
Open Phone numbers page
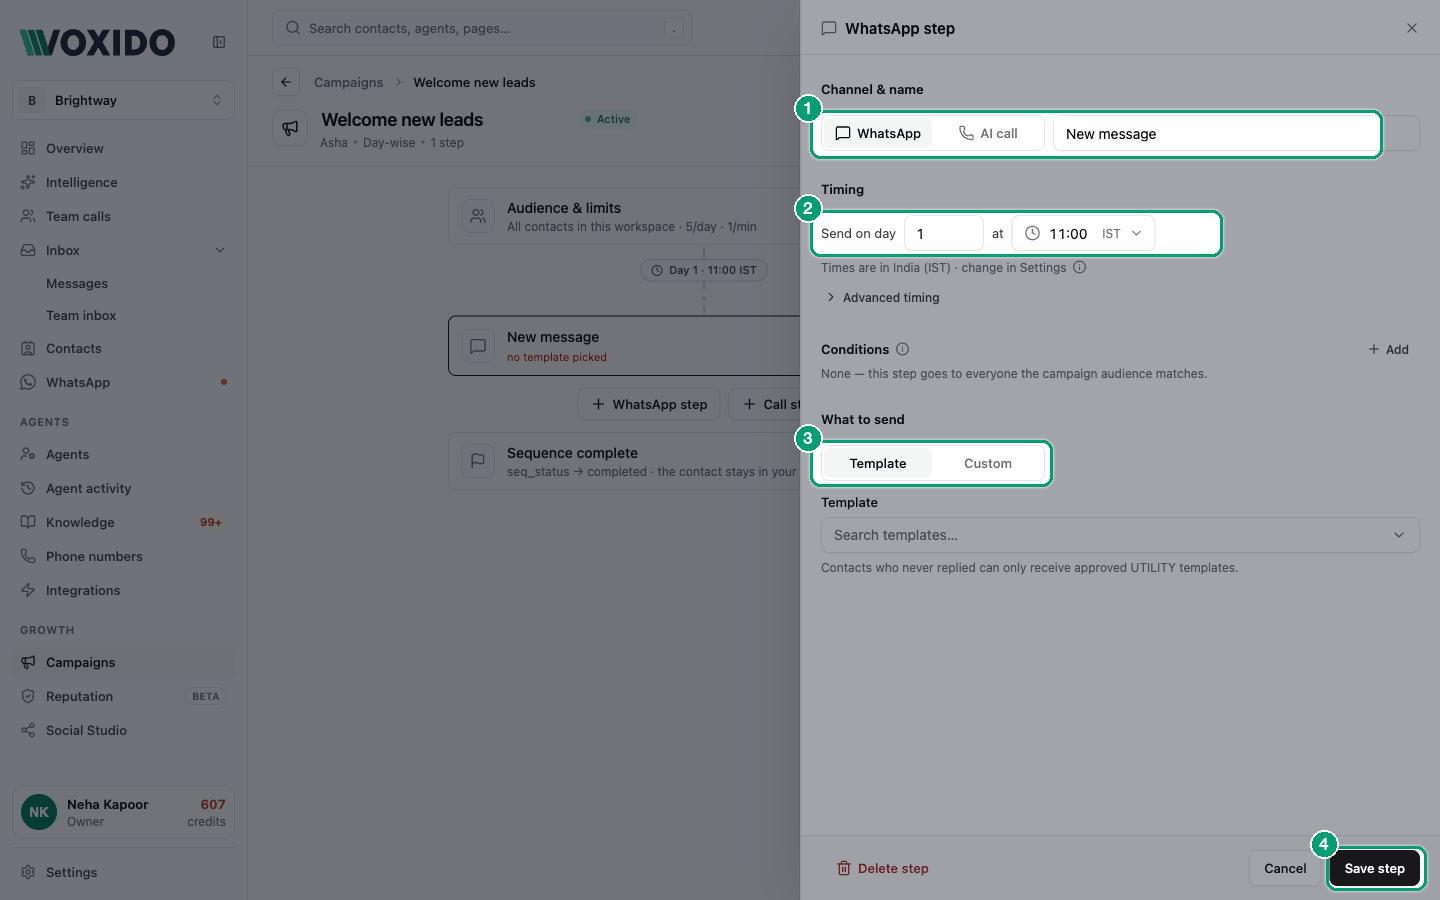point(124,556)
